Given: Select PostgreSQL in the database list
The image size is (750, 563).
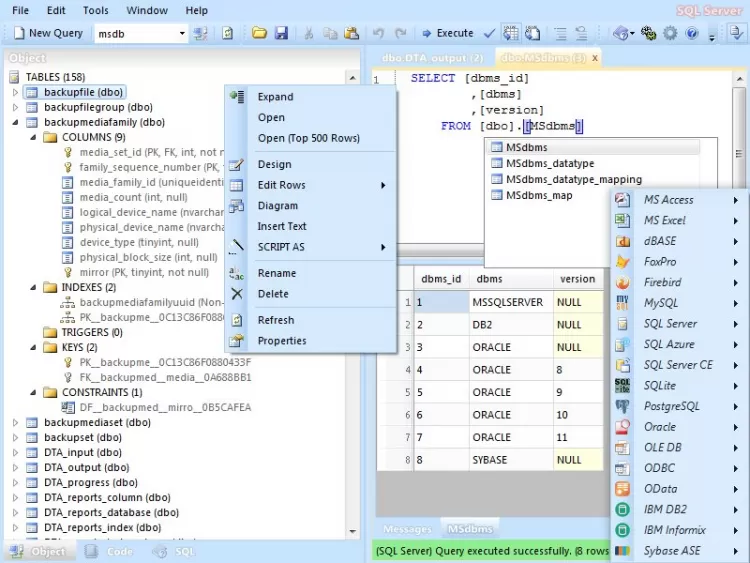Looking at the screenshot, I should pos(671,406).
